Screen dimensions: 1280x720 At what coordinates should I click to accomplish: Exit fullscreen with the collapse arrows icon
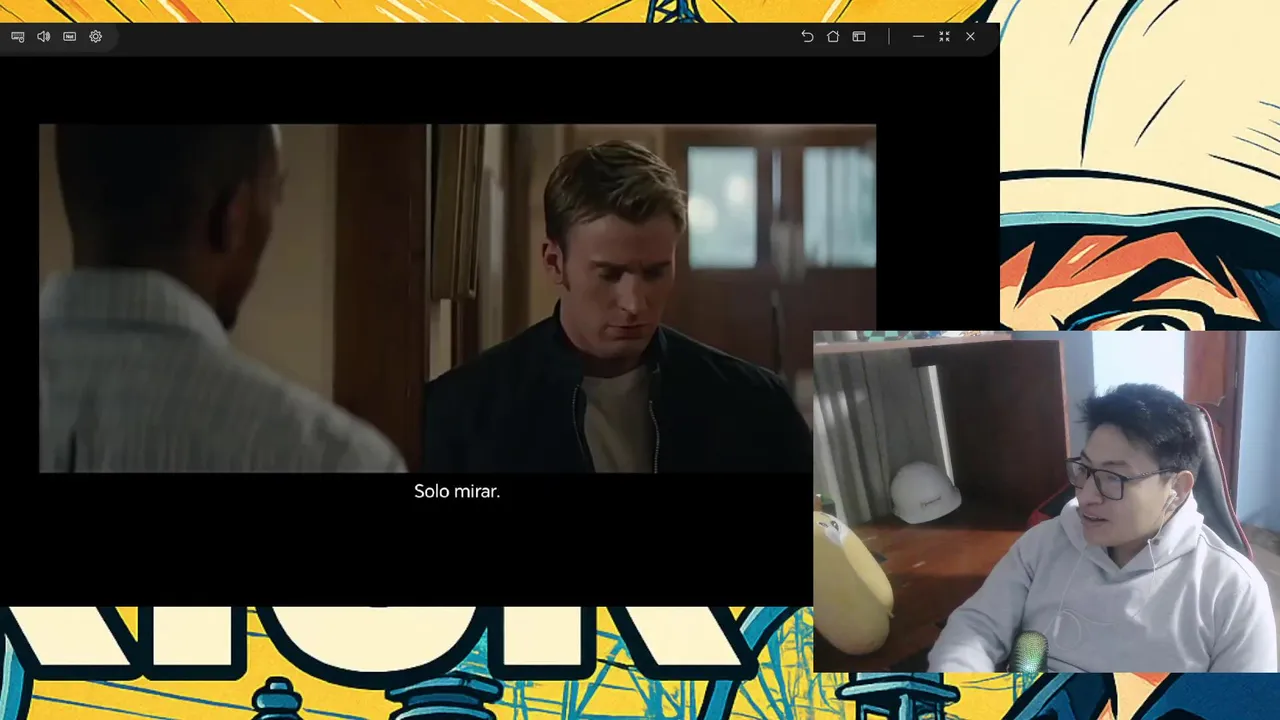944,36
